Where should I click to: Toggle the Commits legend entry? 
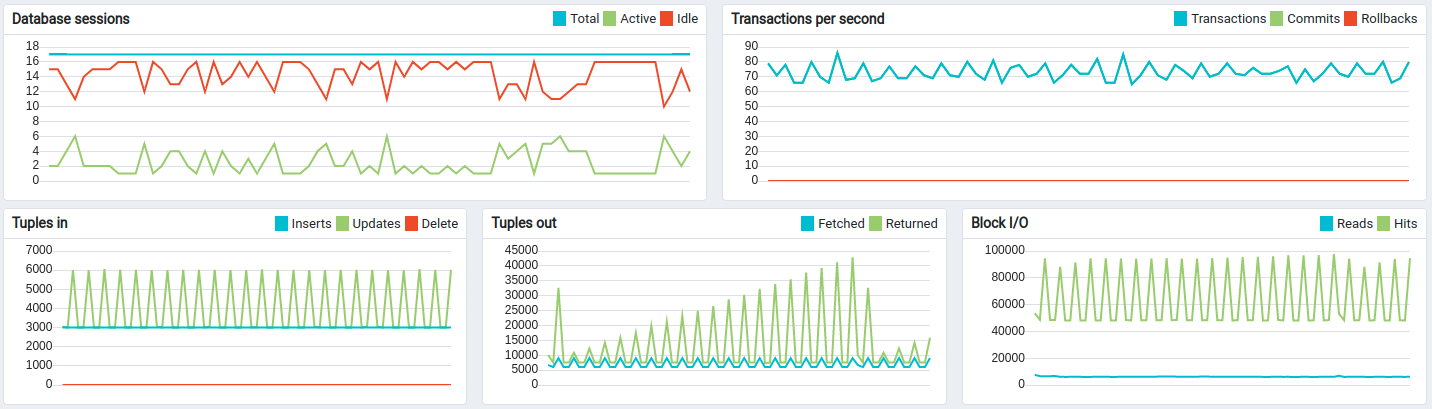(x=1313, y=19)
